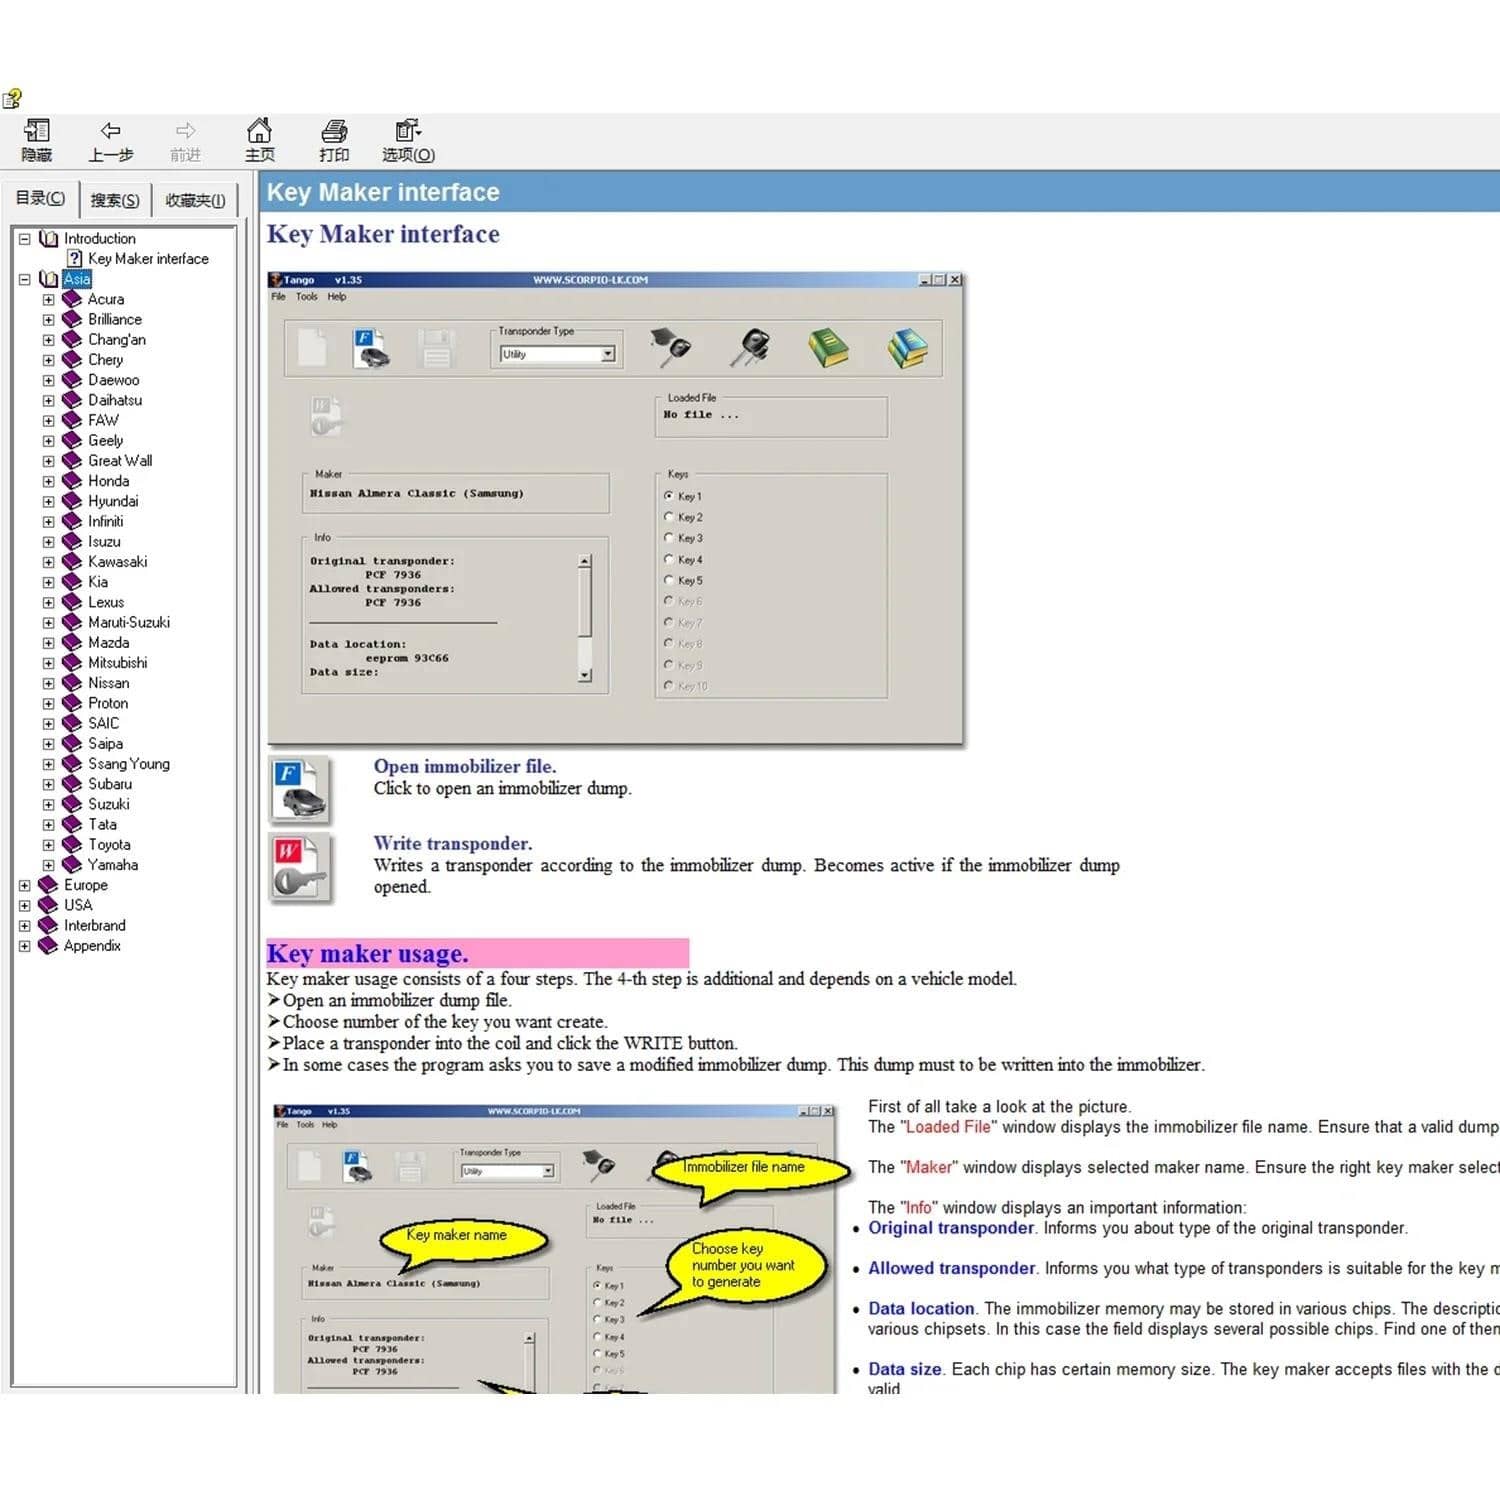Screen dimensions: 1500x1500
Task: Select the Key 2 radio button
Action: tap(669, 517)
